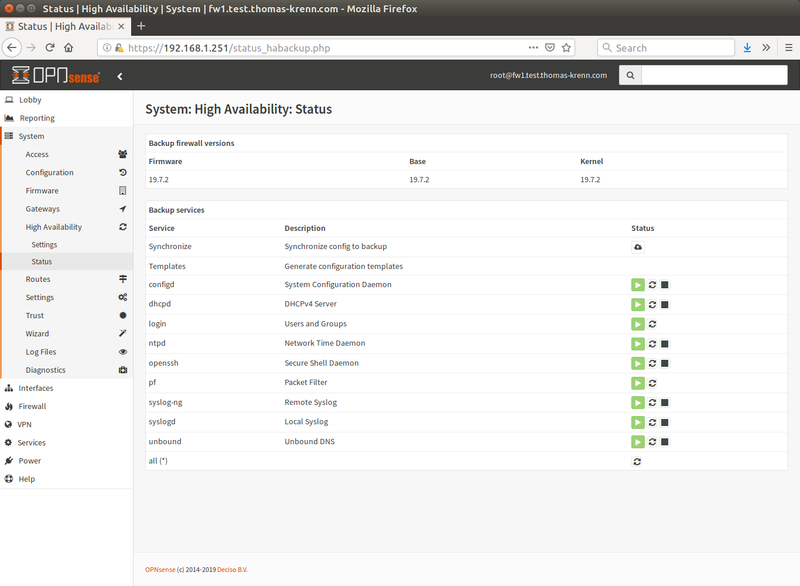Restart all services on backup
The width and height of the screenshot is (800, 586).
637,462
